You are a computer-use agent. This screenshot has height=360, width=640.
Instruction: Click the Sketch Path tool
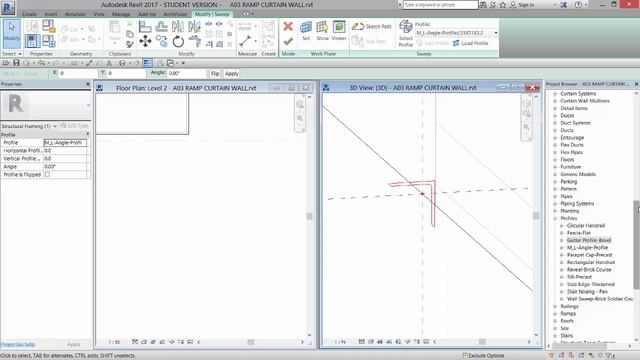tap(371, 27)
